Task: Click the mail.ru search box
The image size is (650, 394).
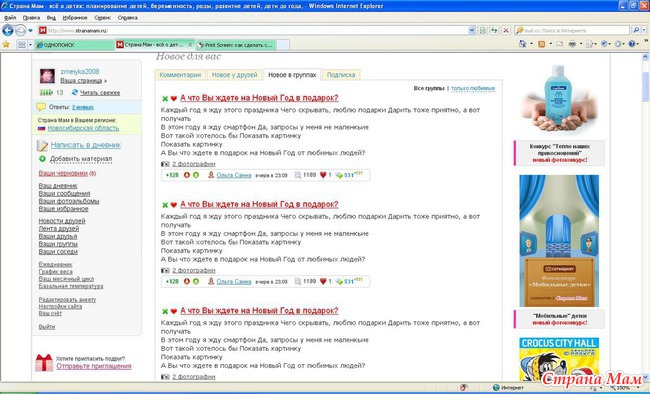Action: pos(572,30)
